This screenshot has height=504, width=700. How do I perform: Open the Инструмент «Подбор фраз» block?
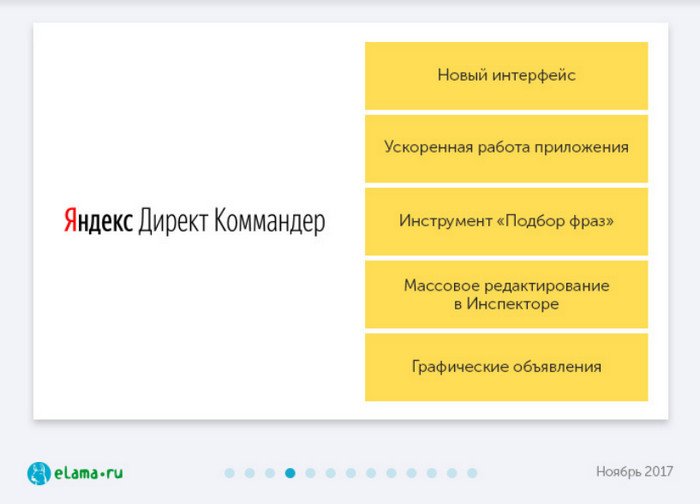coord(506,221)
